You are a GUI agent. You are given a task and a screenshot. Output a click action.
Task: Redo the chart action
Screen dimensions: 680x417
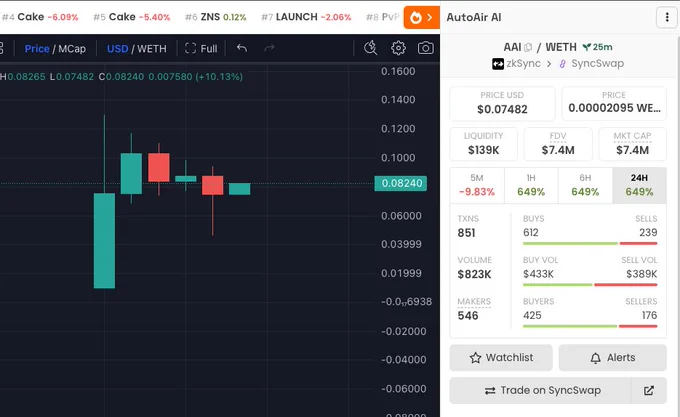click(269, 48)
